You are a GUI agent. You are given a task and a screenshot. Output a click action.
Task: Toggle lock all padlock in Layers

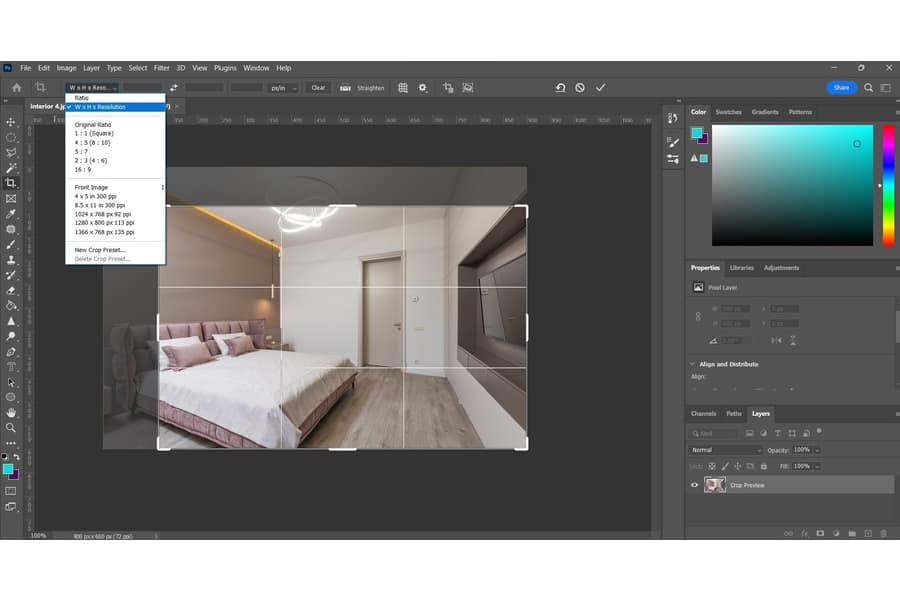point(764,466)
